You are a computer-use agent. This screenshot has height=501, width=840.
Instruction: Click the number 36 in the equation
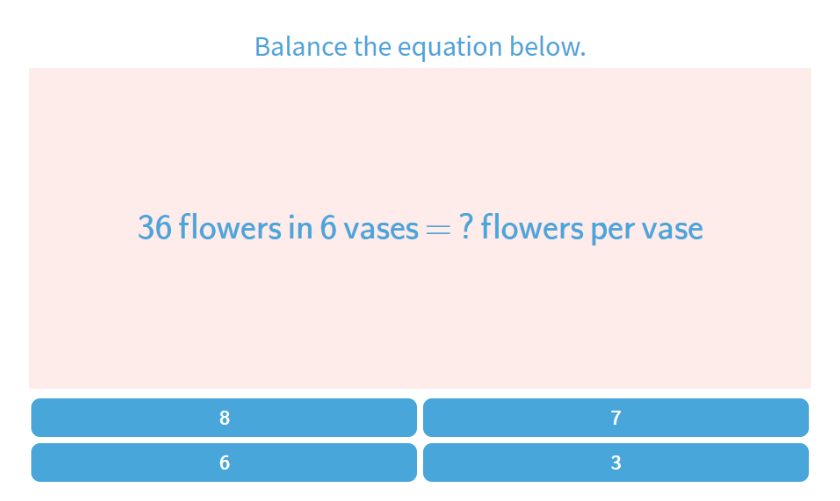[x=154, y=228]
